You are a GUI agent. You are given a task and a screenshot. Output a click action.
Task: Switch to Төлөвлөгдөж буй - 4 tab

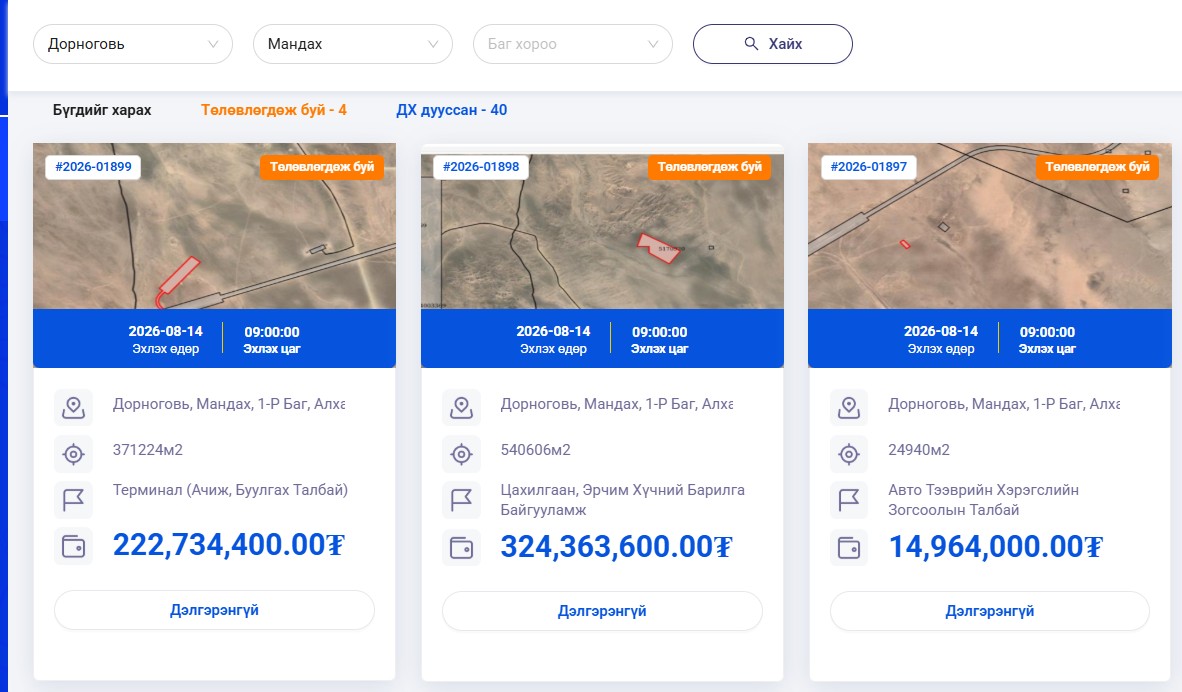(274, 110)
